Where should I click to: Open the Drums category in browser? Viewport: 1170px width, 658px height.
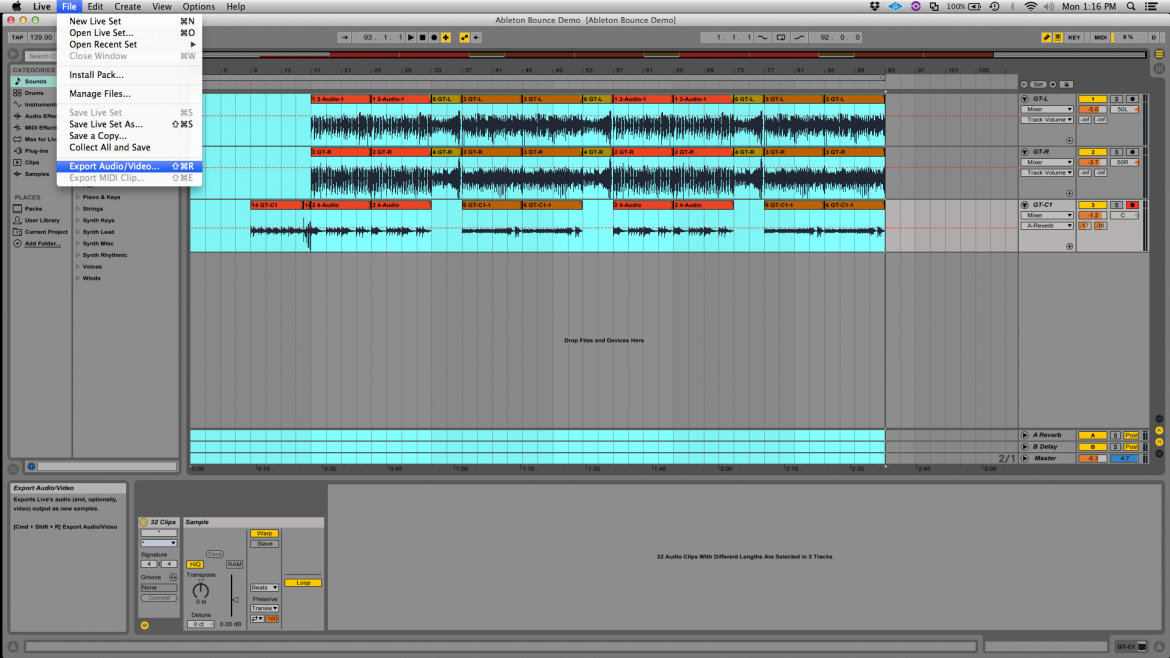click(x=34, y=93)
